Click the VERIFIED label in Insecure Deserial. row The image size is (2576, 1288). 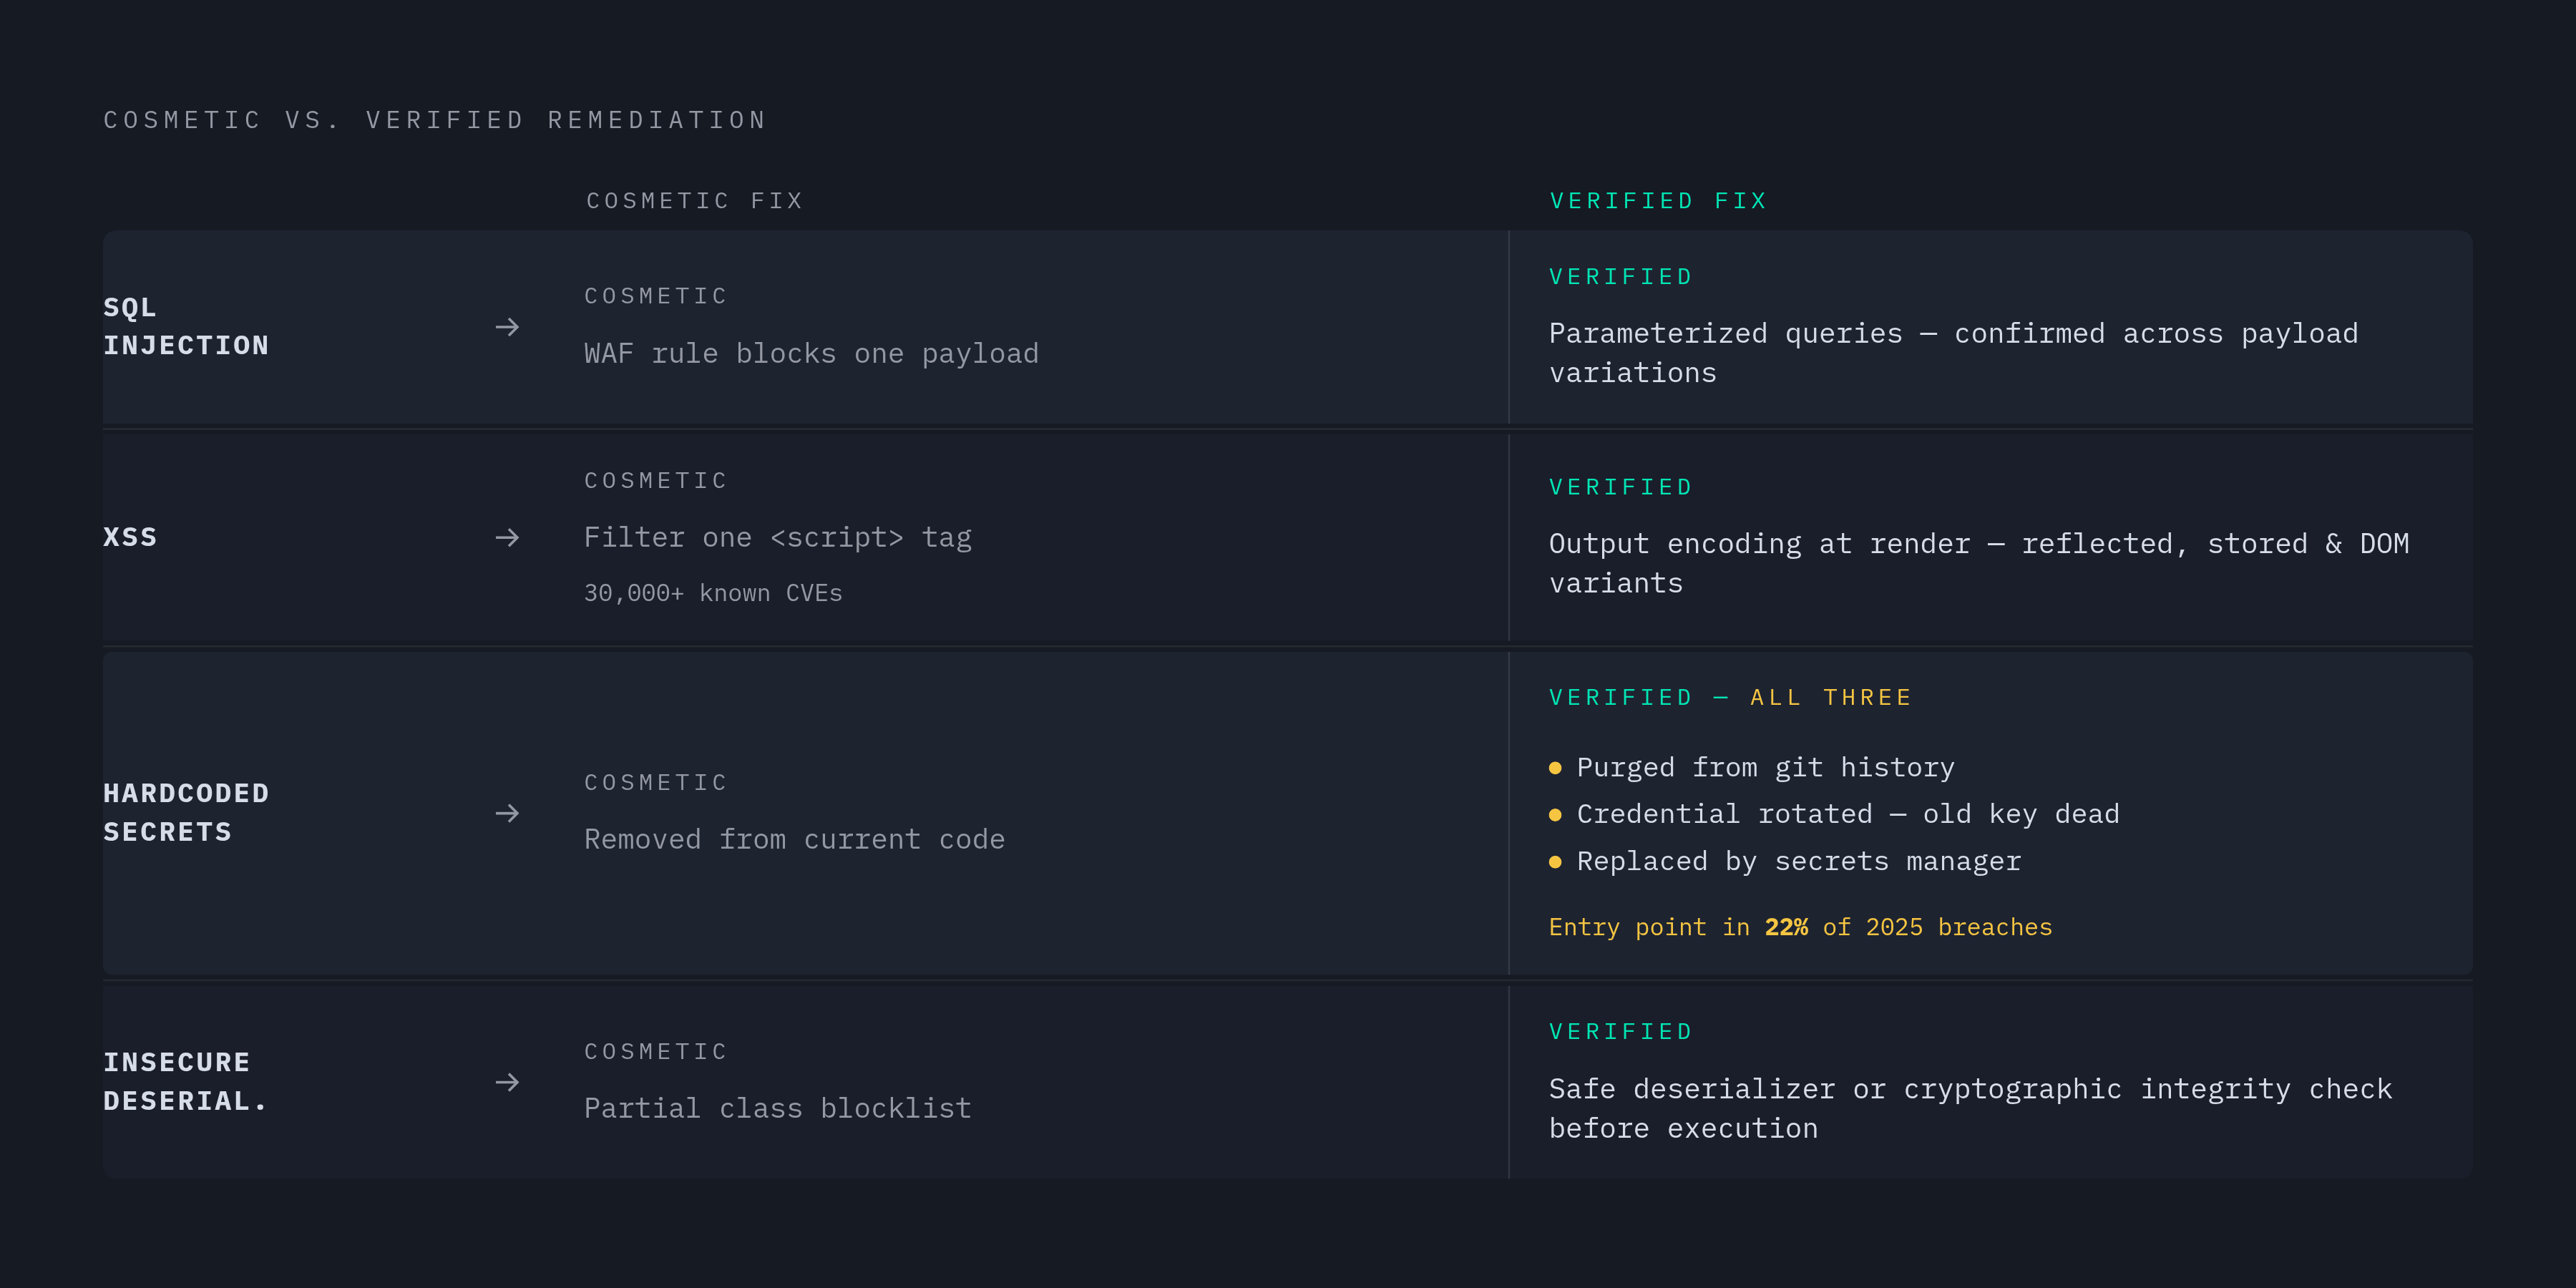1620,1032
